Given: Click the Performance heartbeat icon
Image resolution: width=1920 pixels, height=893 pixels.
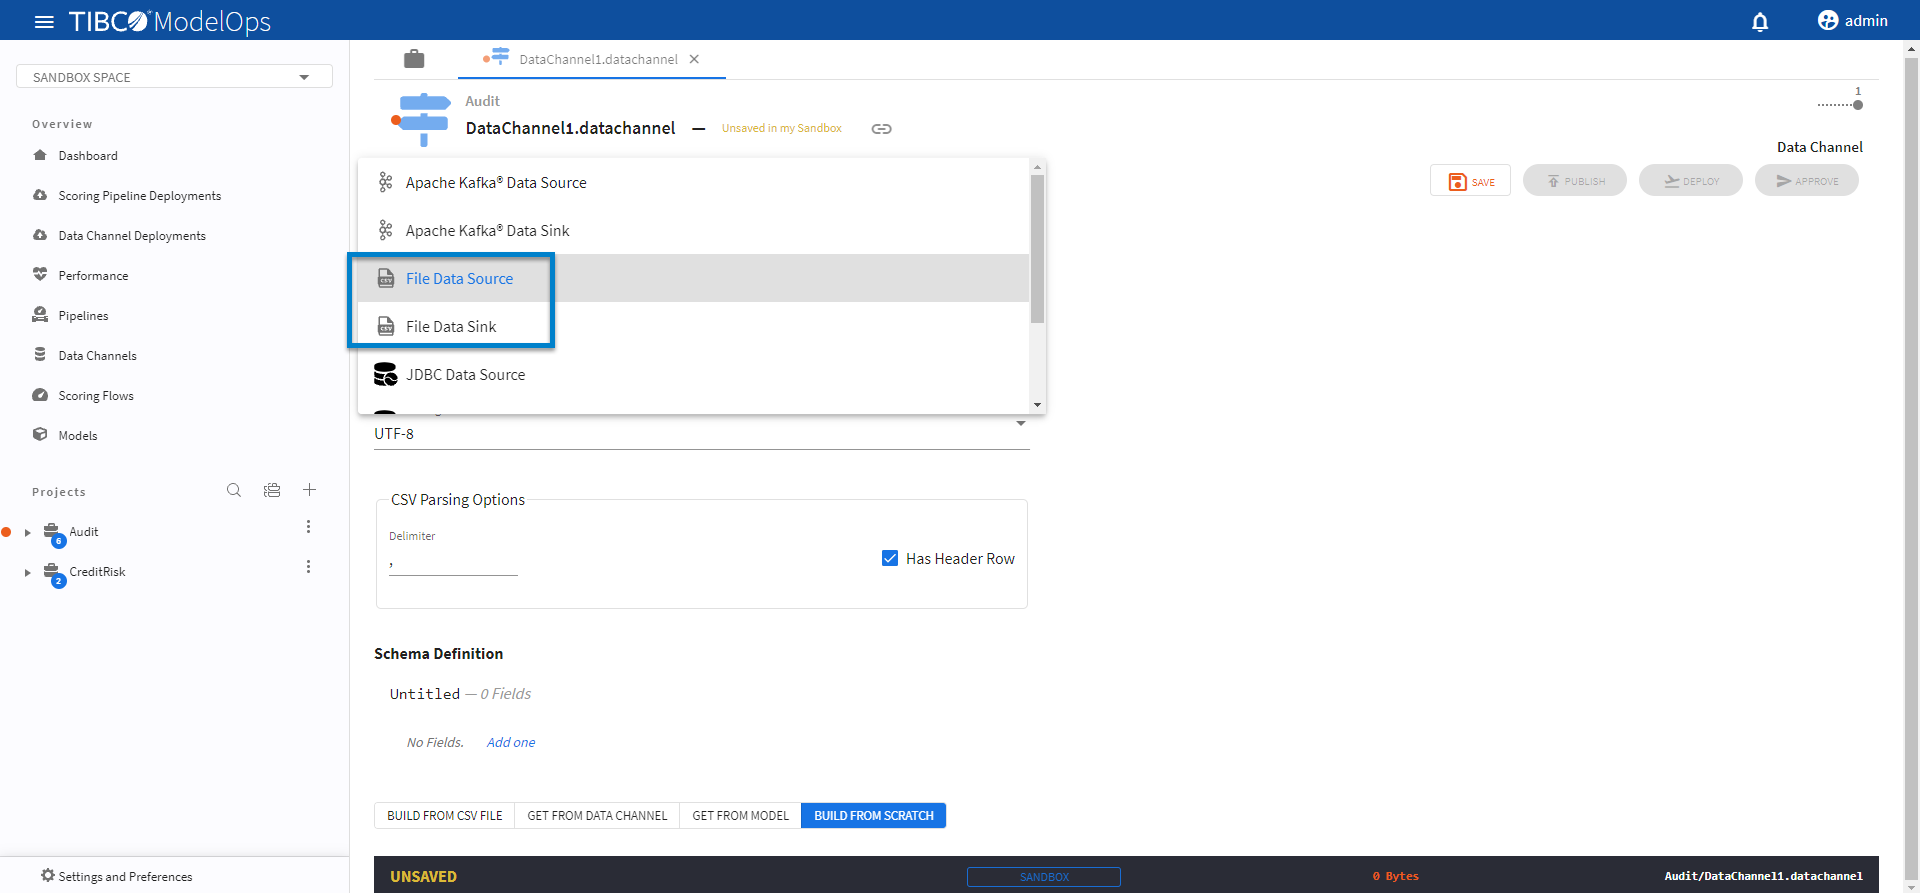Looking at the screenshot, I should click(x=40, y=275).
